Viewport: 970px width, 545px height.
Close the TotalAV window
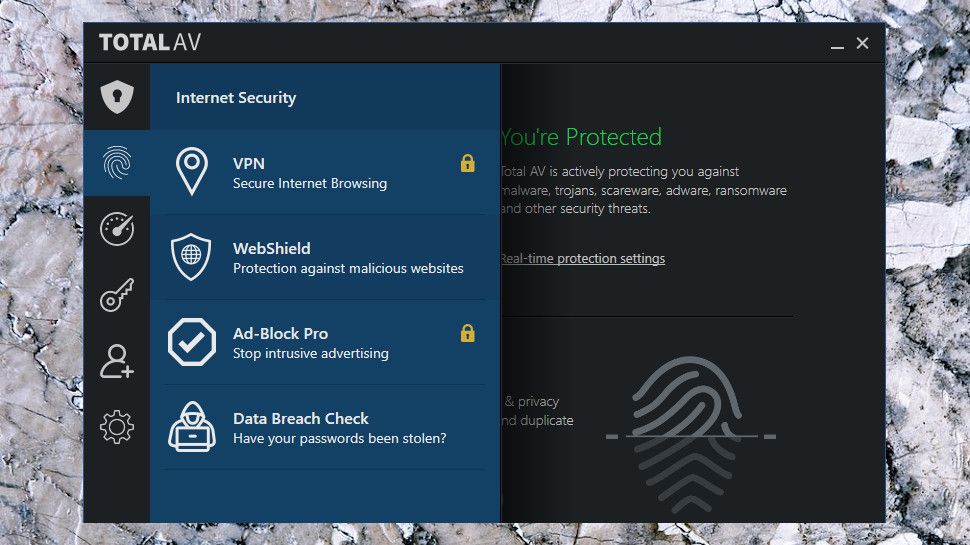click(862, 43)
